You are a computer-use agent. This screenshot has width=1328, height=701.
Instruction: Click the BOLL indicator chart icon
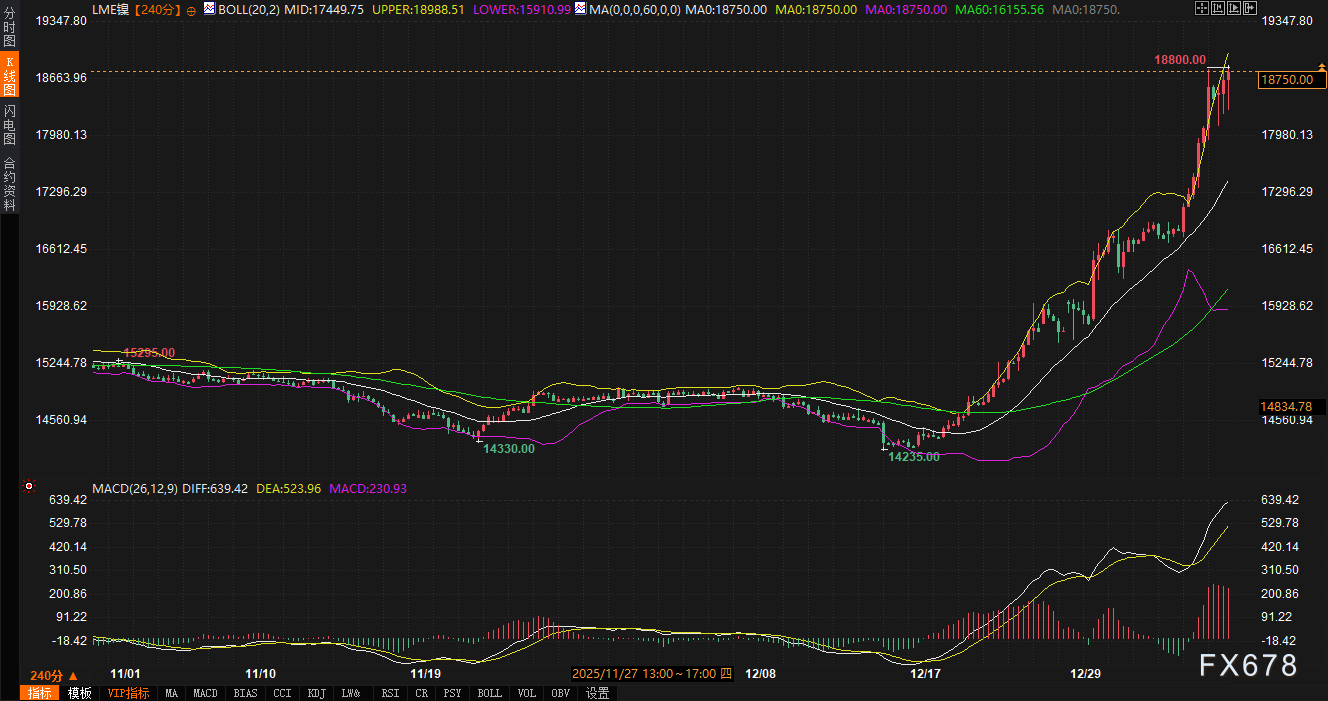point(209,8)
